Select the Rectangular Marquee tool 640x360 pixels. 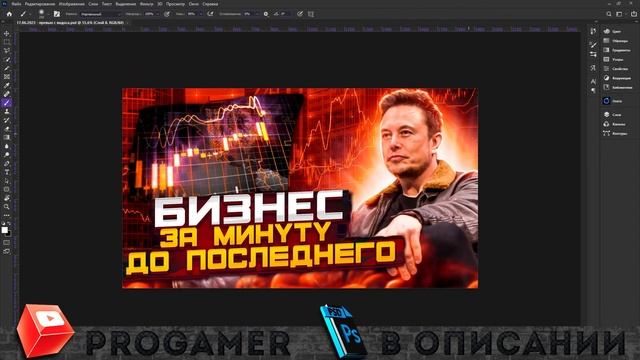tap(7, 42)
